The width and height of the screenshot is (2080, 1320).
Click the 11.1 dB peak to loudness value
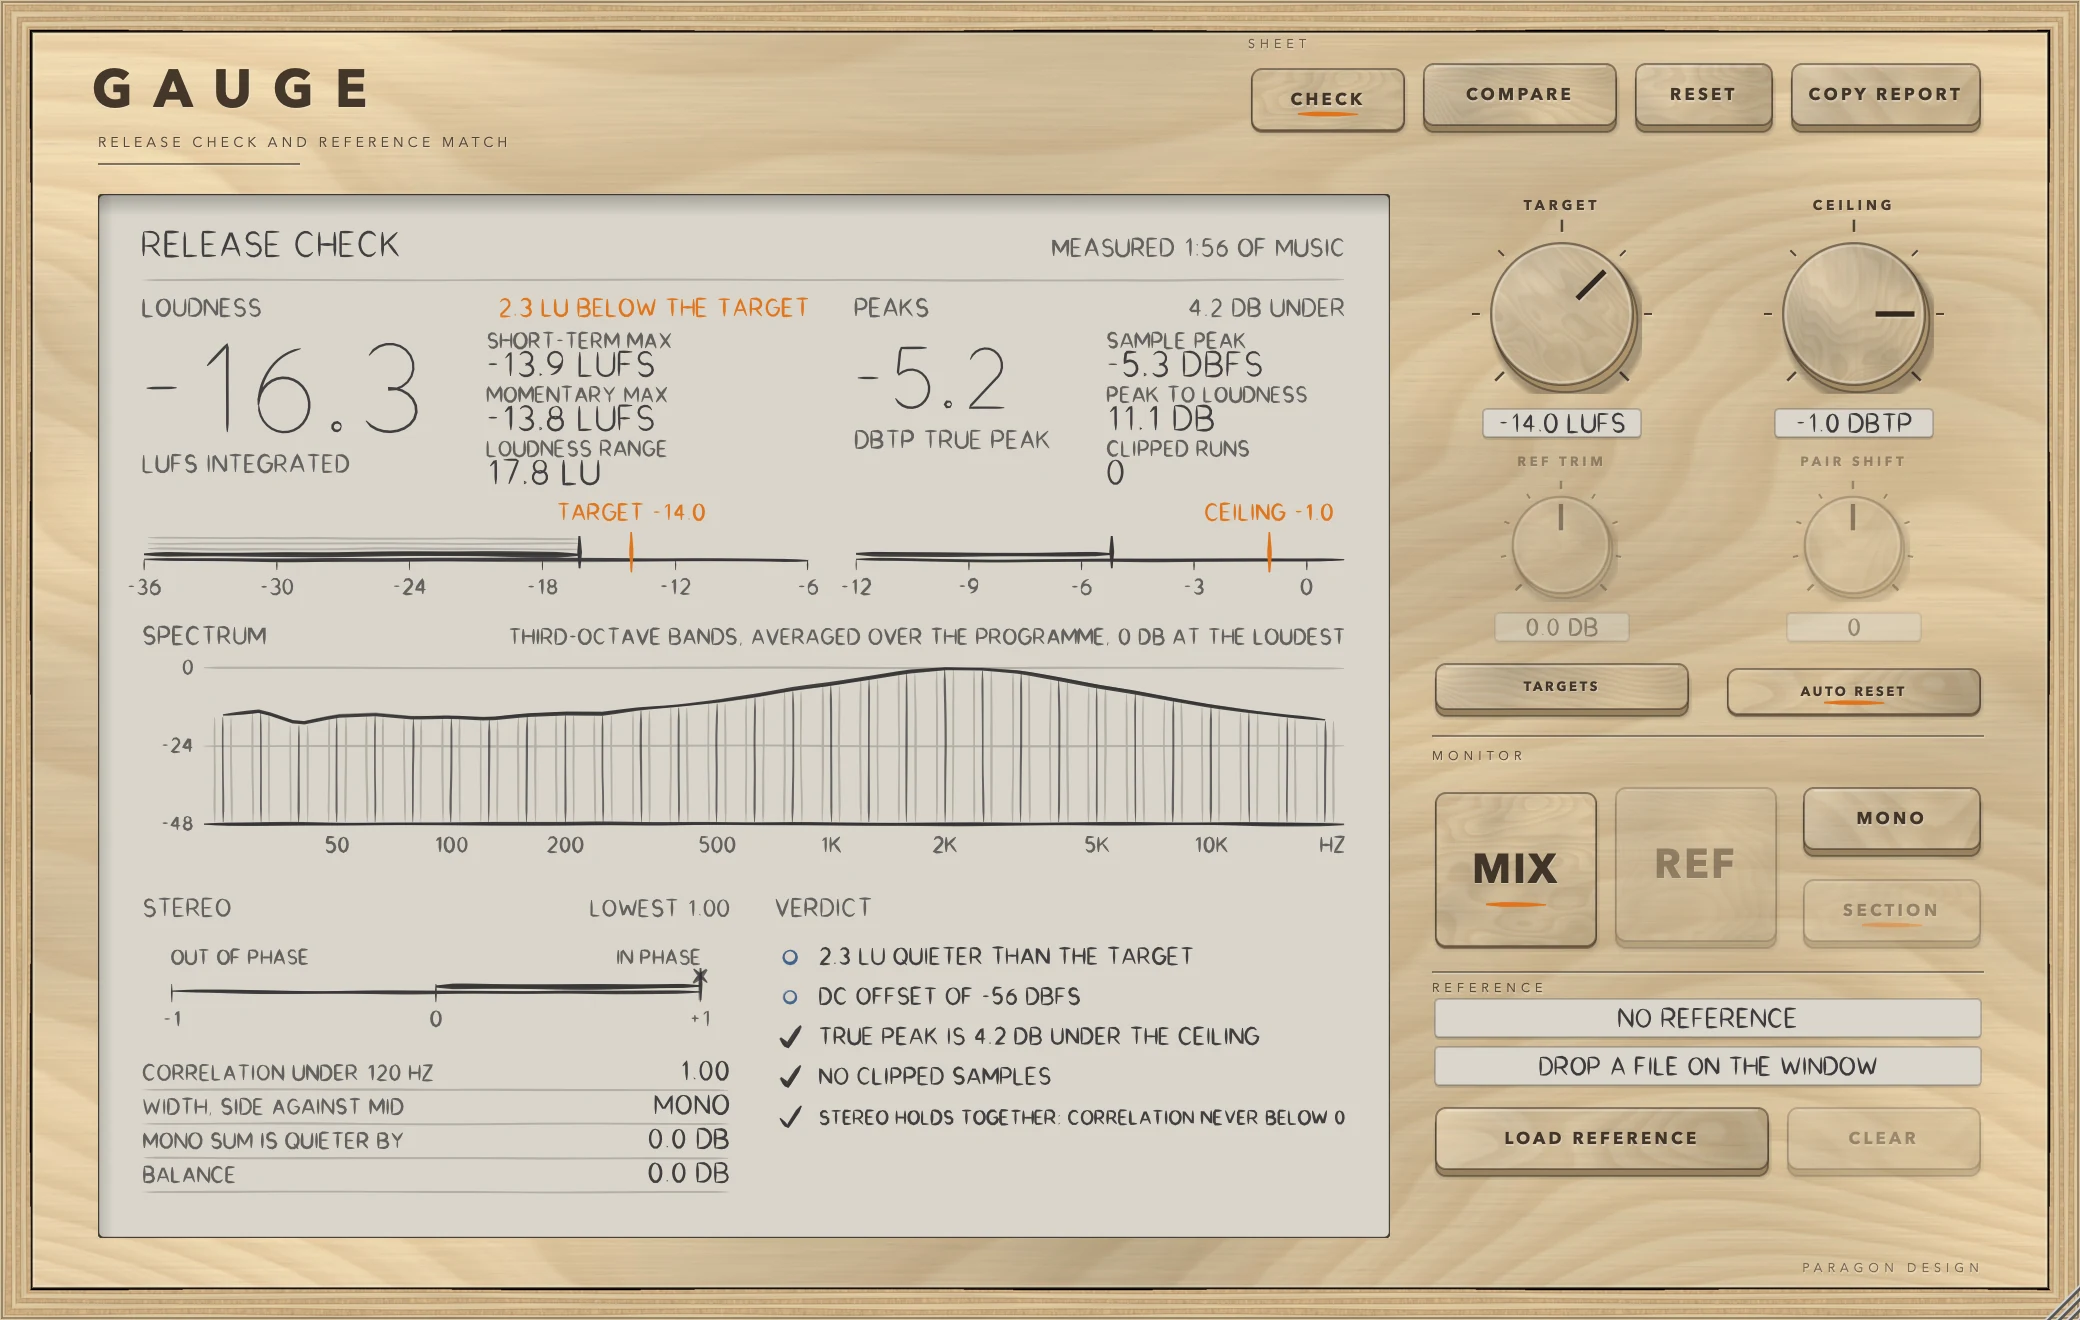1161,419
